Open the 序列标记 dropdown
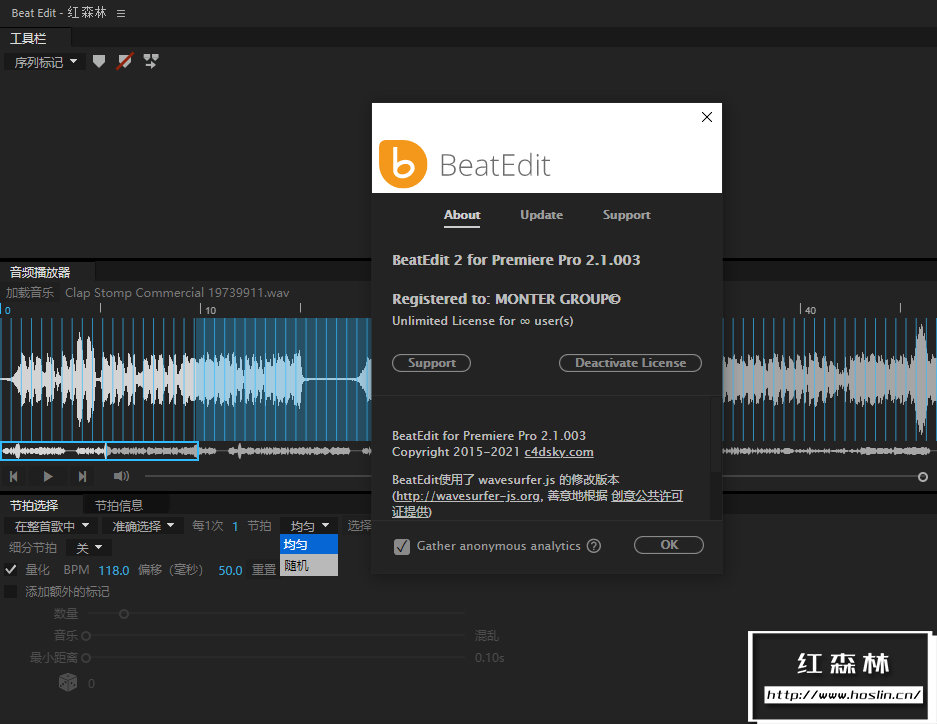Viewport: 937px width, 724px height. (44, 62)
